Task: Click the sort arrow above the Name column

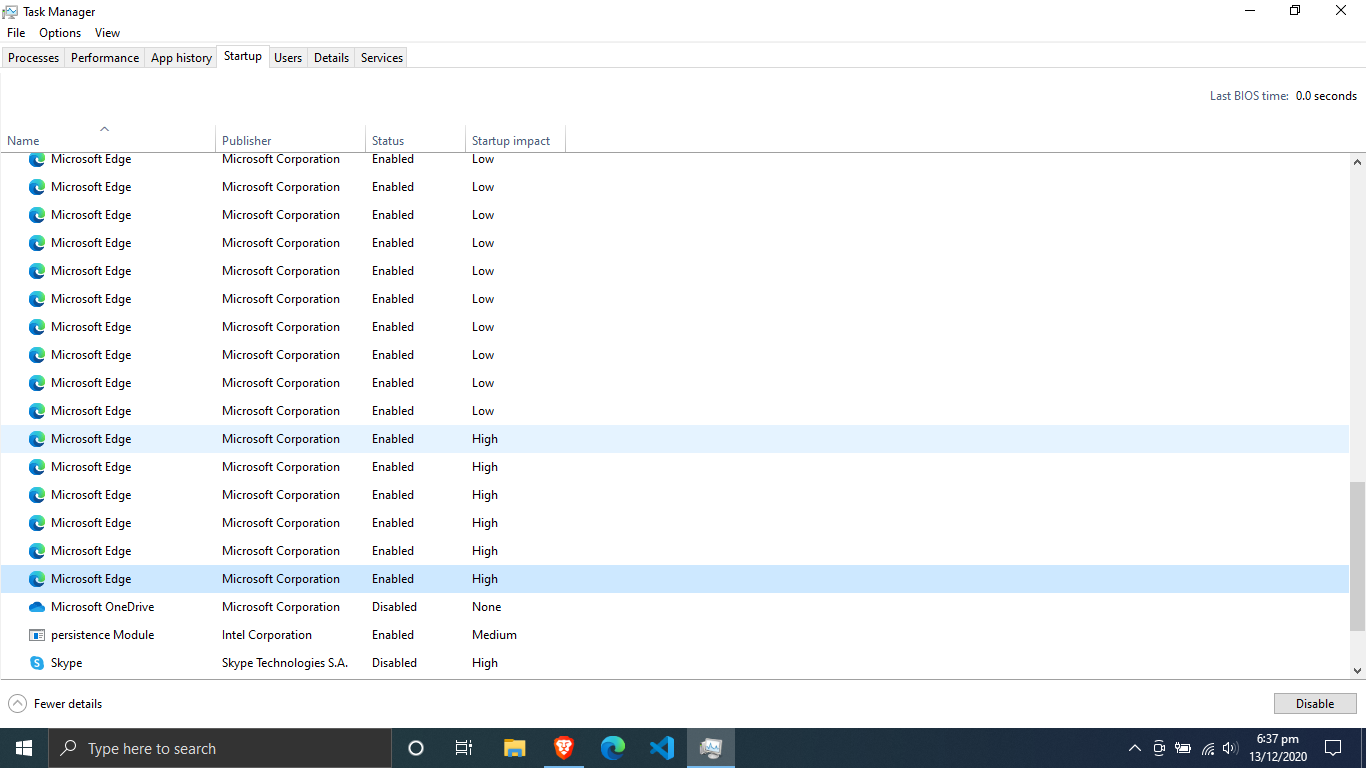Action: coord(104,128)
